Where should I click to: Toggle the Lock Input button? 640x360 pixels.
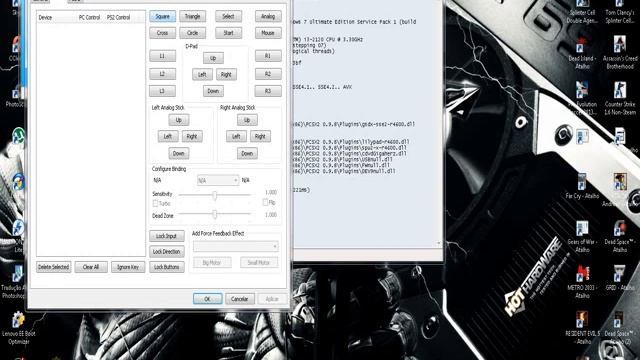tap(167, 236)
